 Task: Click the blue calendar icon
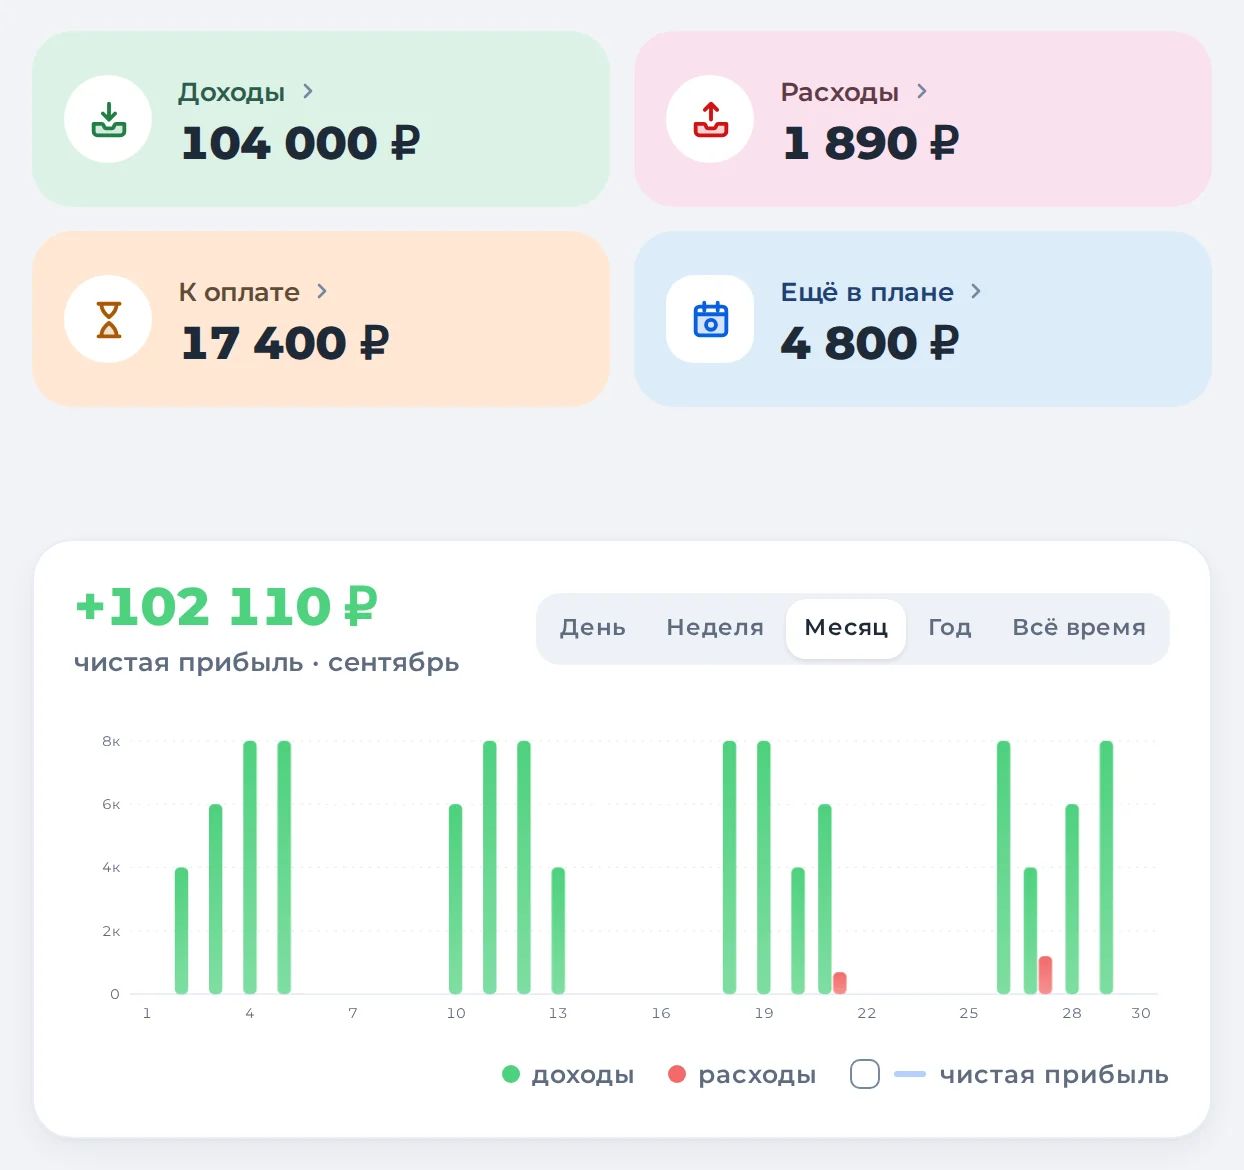click(x=710, y=319)
